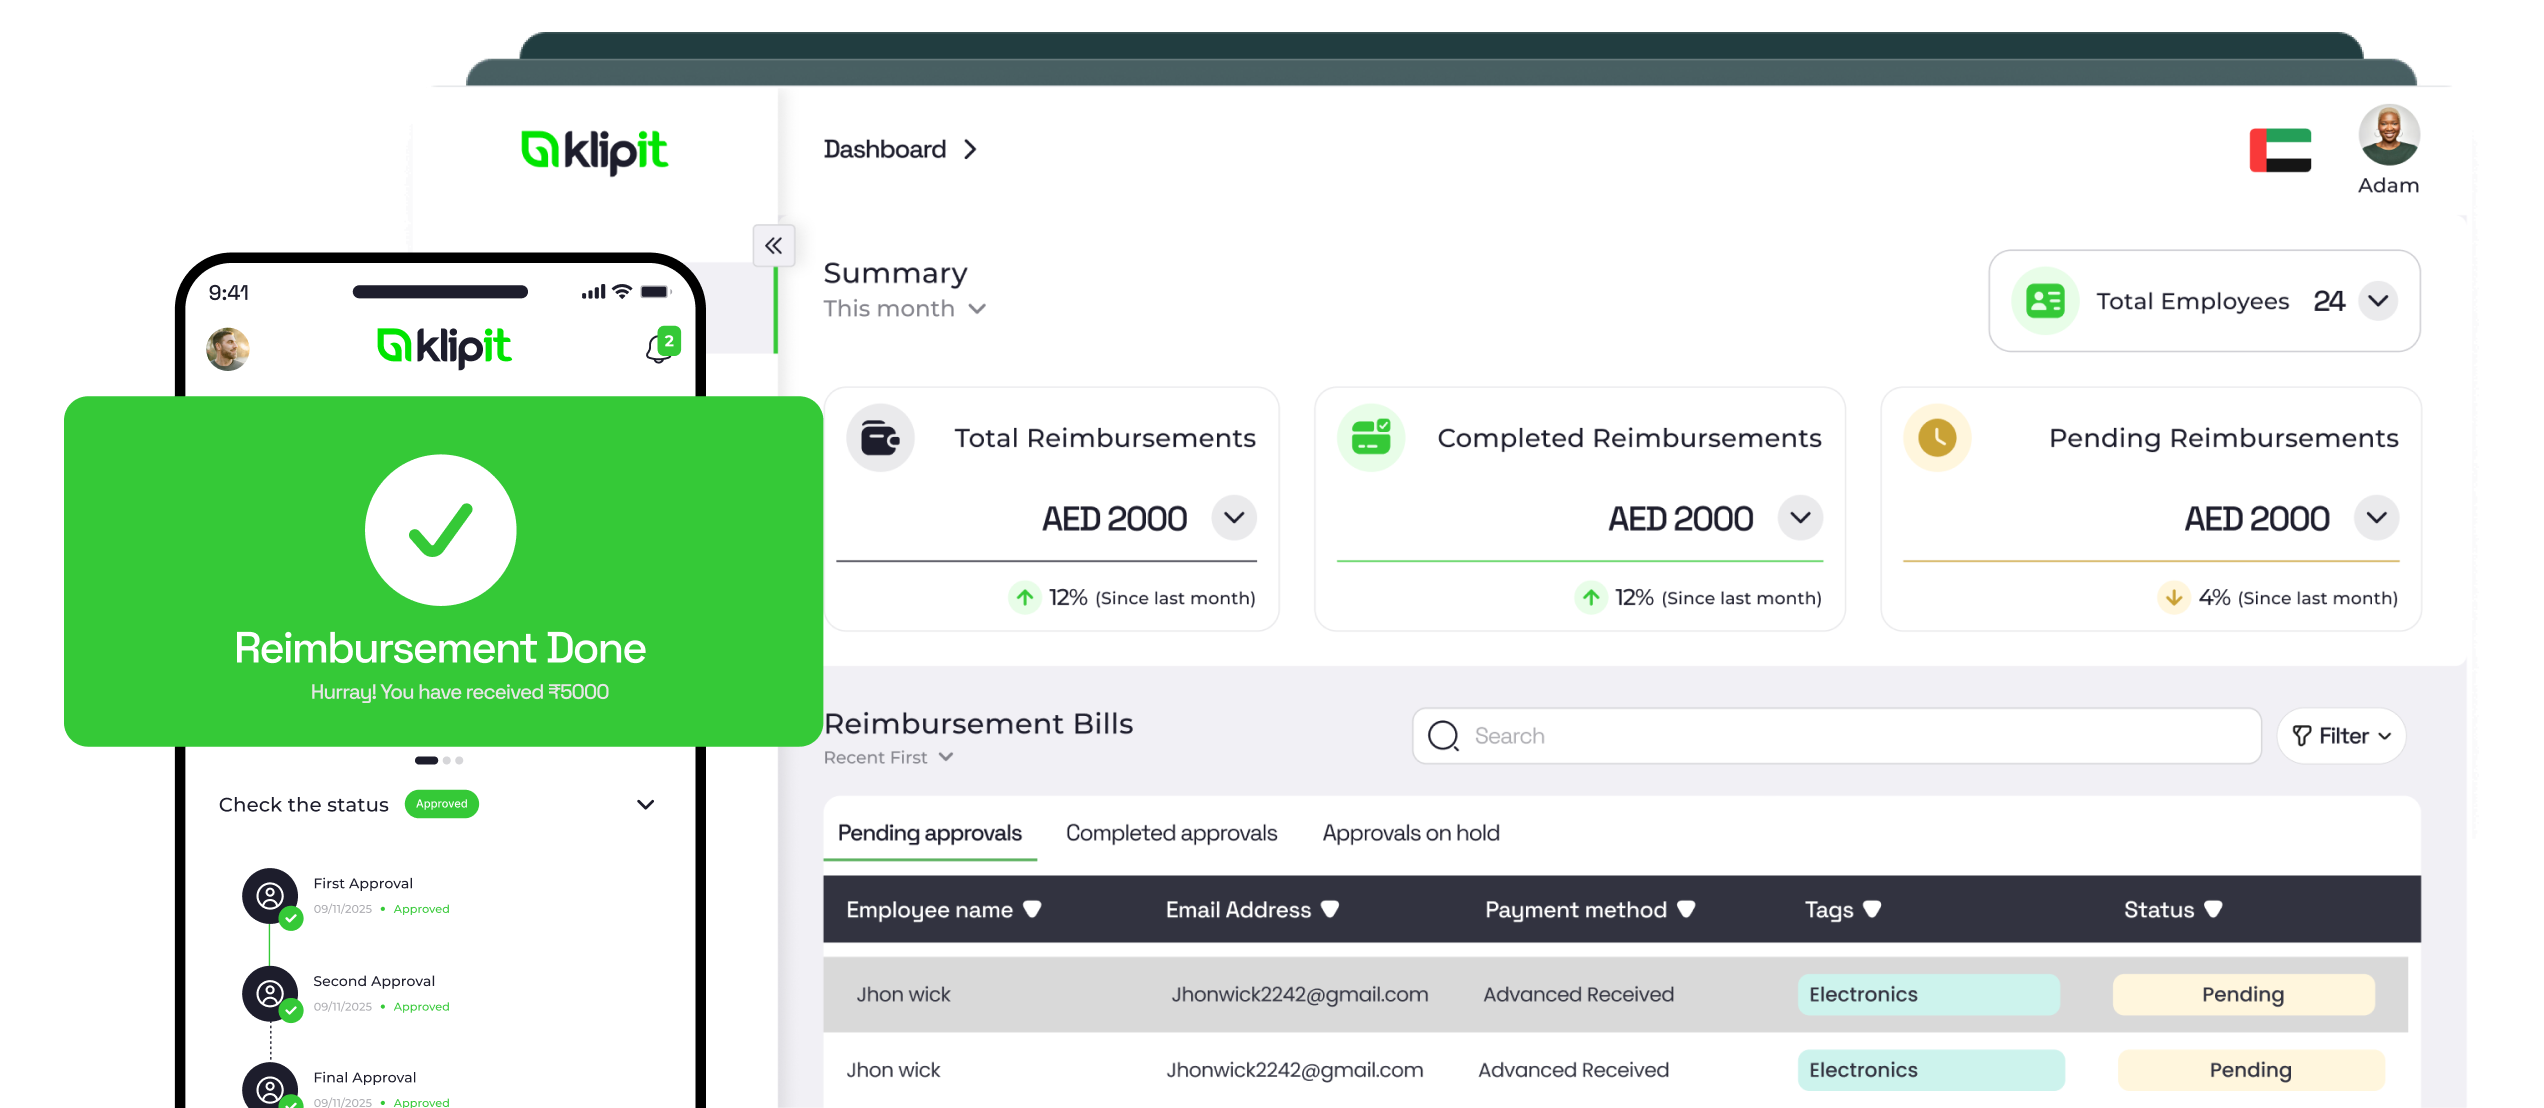Click the Second Approval label on phone
This screenshot has width=2544, height=1108.
[374, 982]
